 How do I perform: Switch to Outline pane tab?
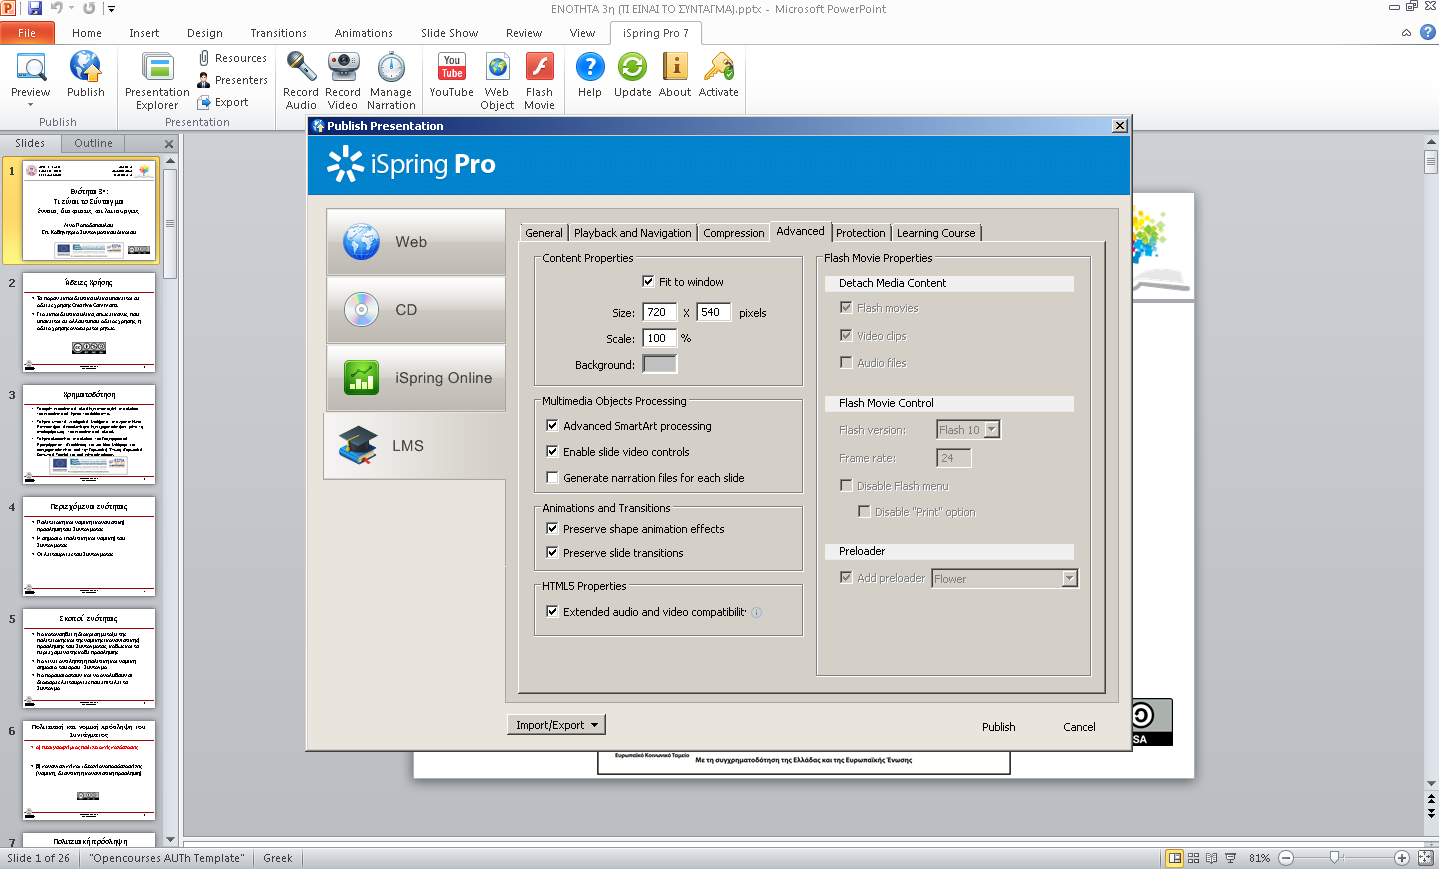(94, 143)
